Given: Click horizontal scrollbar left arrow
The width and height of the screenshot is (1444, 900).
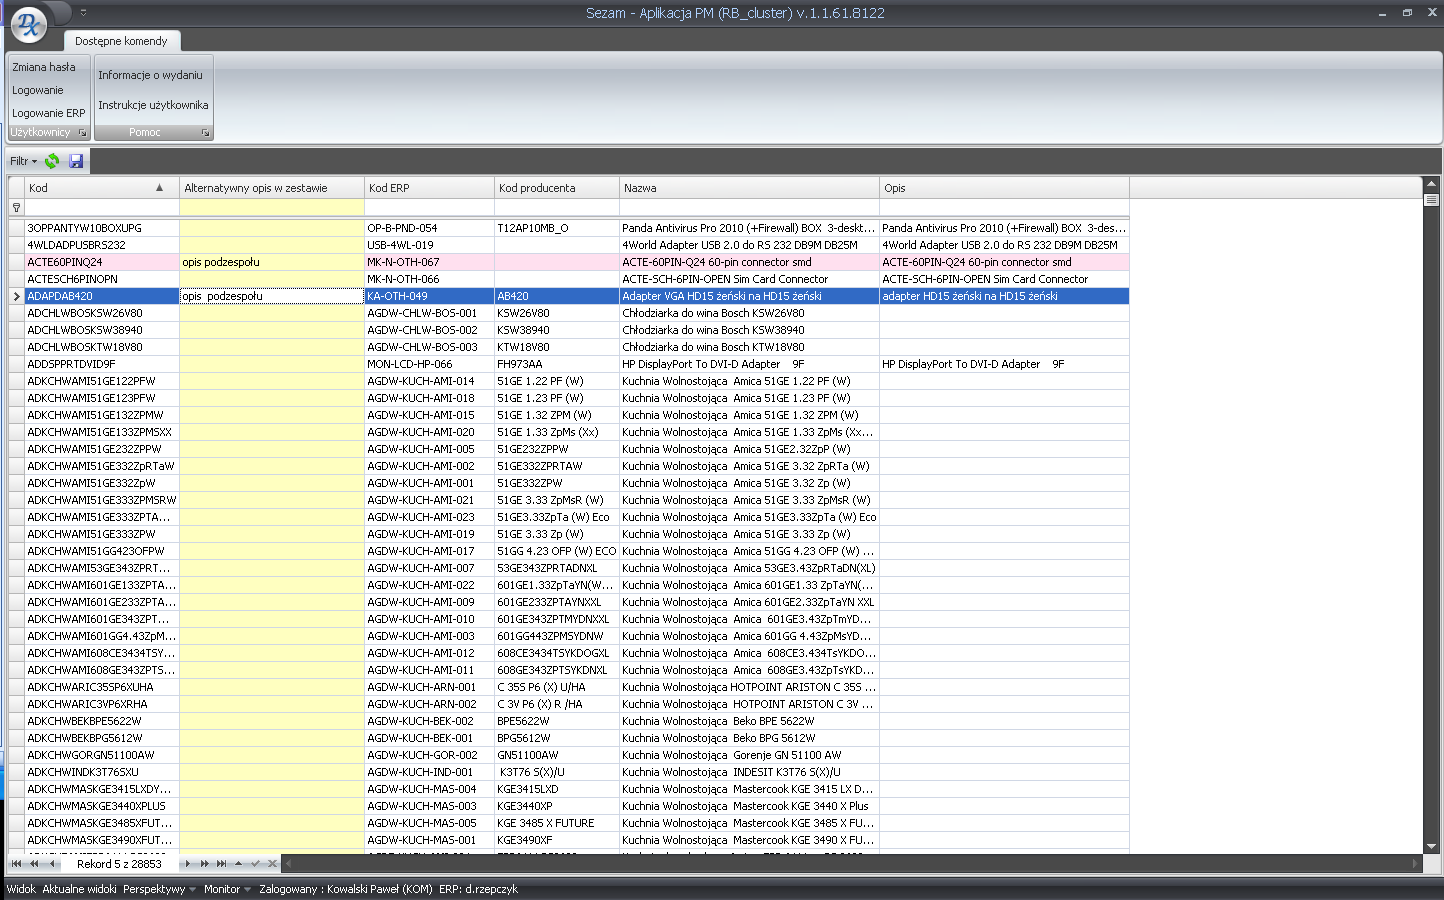Looking at the screenshot, I should [x=289, y=863].
